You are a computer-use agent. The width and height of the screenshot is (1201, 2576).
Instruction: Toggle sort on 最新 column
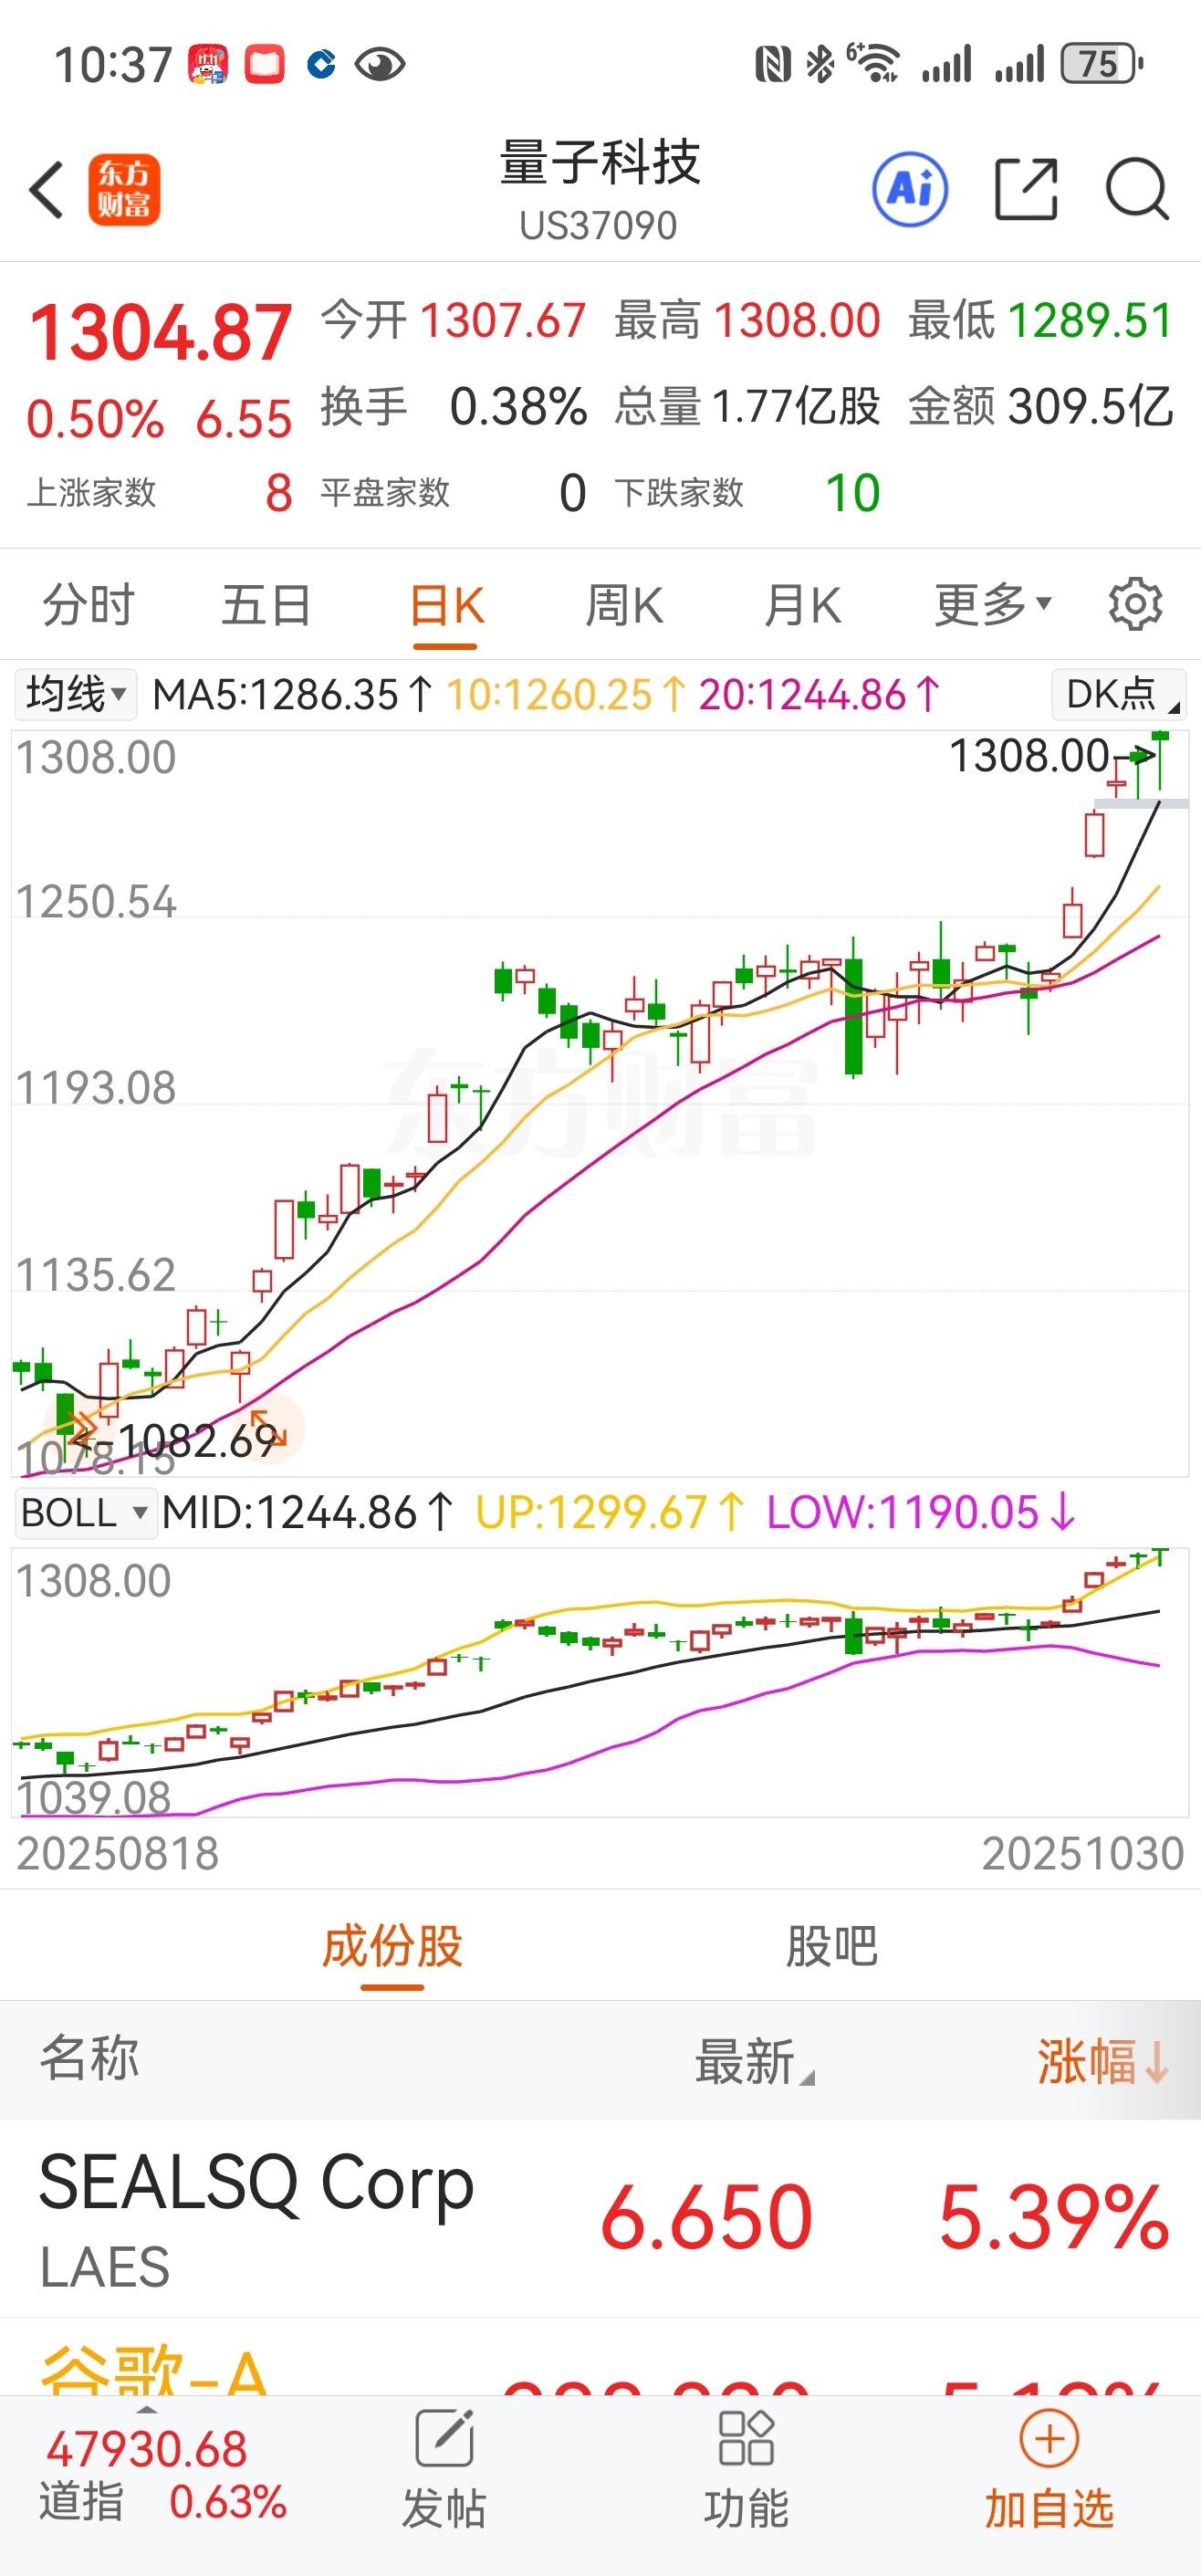click(x=755, y=2061)
